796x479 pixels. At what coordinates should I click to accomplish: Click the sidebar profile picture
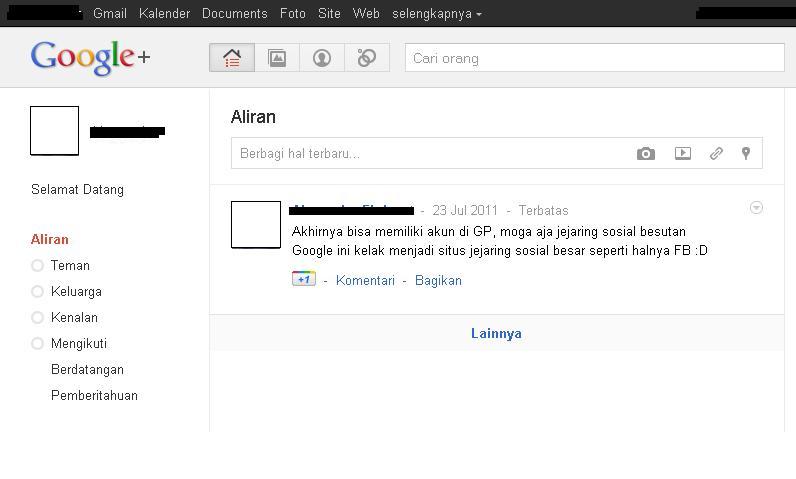pos(54,130)
